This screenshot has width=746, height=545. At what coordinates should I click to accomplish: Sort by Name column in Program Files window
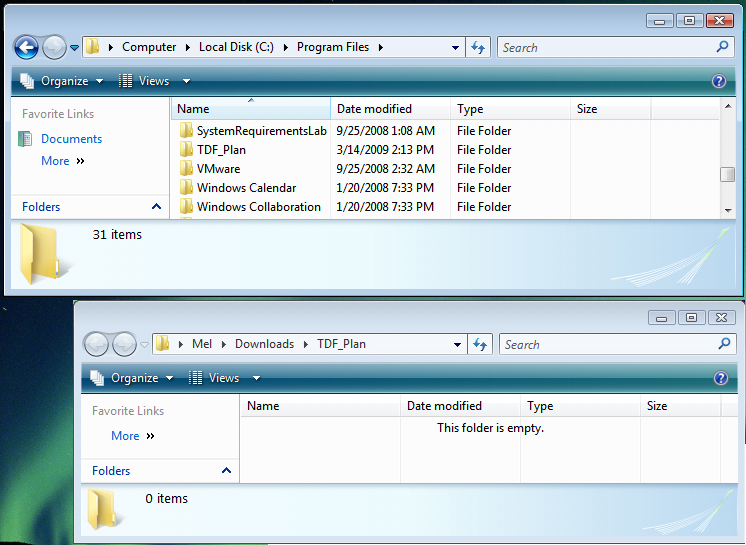(251, 109)
